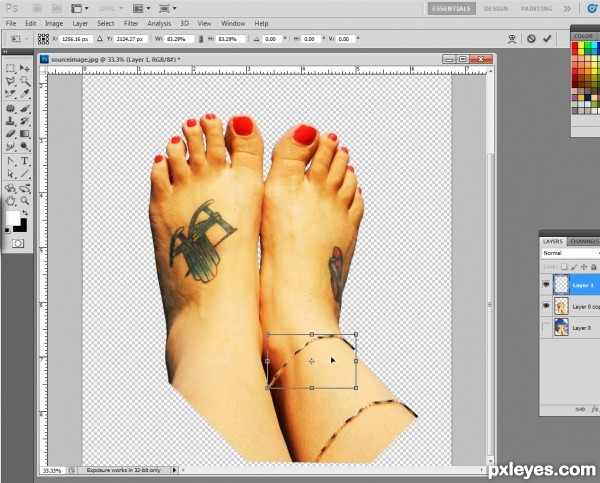Select the Horizontal Type tool
Screen dimensions: 600x483
pyautogui.click(x=25, y=161)
